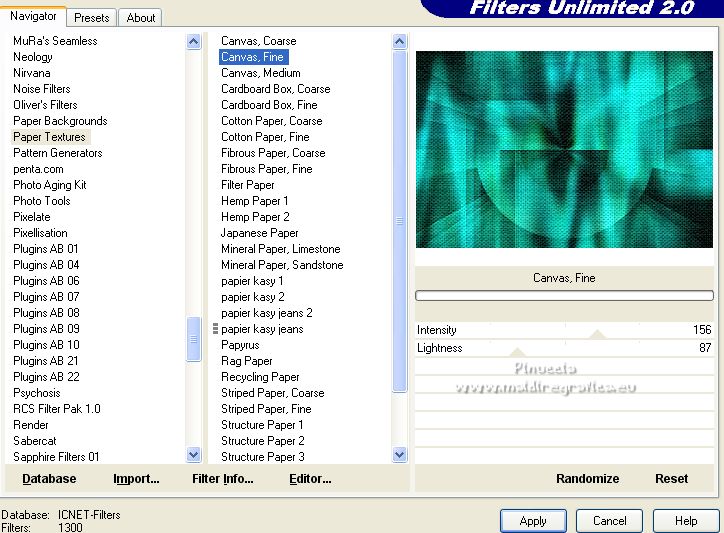Select Recycling Paper filter
724x533 pixels.
coord(260,377)
